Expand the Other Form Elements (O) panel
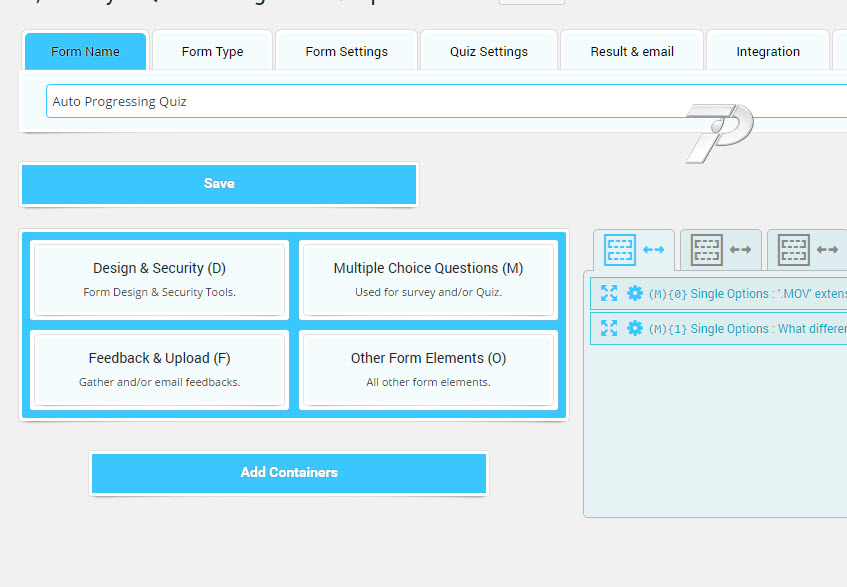Viewport: 847px width, 587px height. click(428, 369)
